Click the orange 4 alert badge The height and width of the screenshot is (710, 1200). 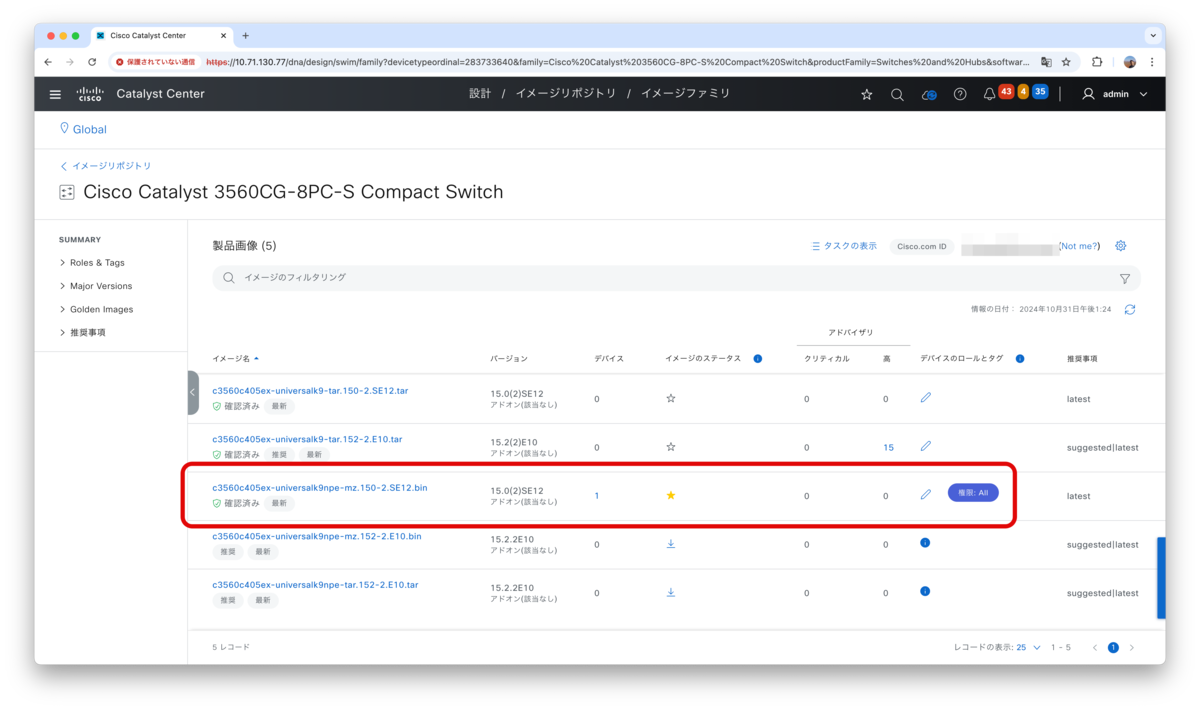(1023, 92)
